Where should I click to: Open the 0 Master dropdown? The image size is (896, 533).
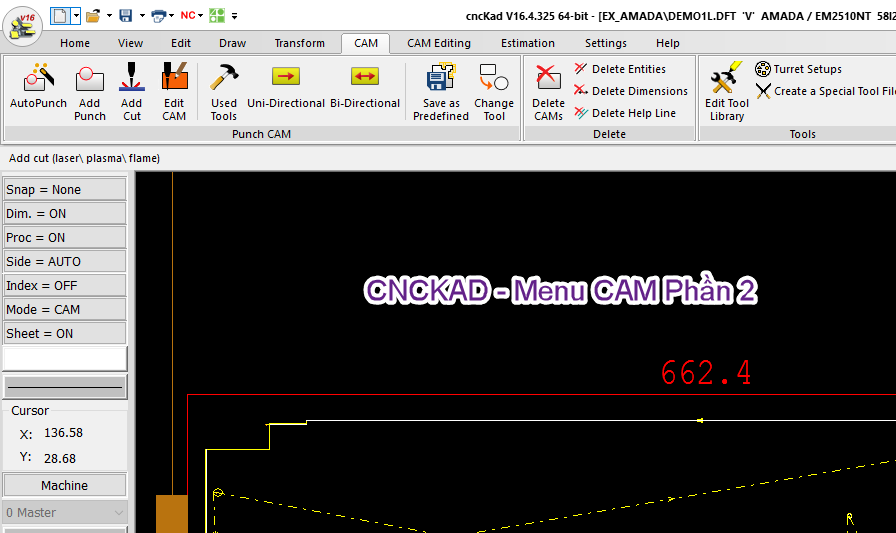(x=65, y=512)
